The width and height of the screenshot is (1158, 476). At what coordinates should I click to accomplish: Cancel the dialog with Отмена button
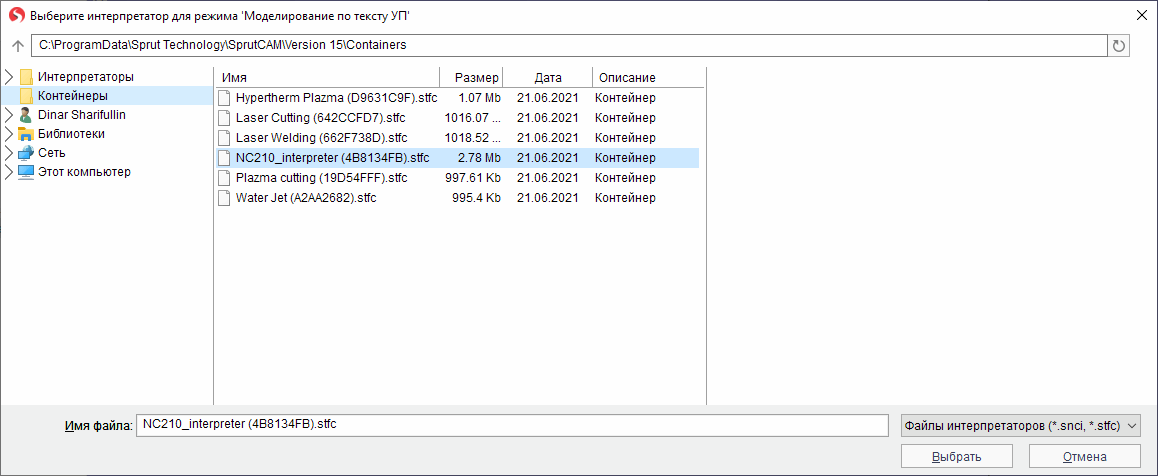point(1085,457)
